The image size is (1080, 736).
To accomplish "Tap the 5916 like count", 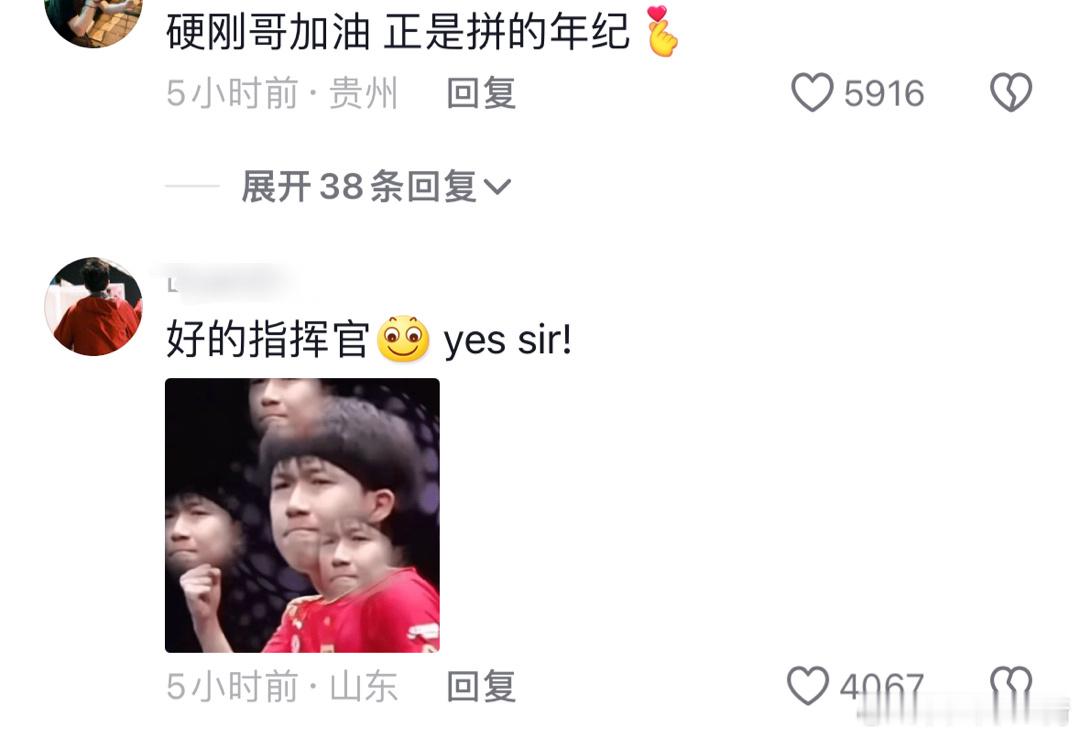I will coord(884,93).
